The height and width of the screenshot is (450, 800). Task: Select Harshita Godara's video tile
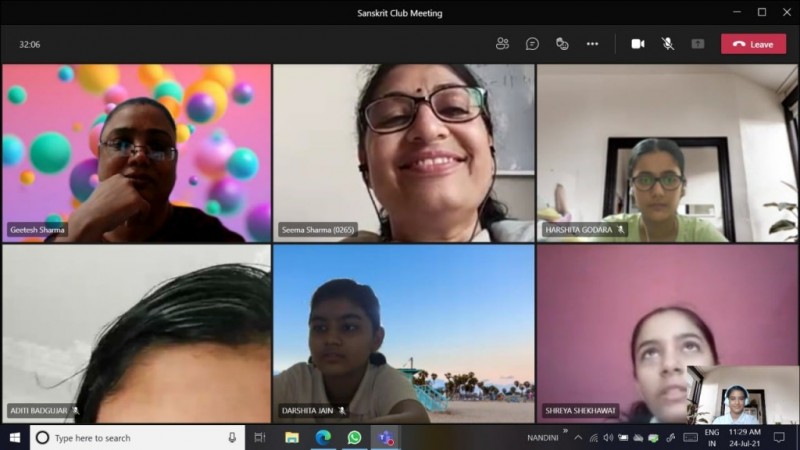(x=667, y=153)
